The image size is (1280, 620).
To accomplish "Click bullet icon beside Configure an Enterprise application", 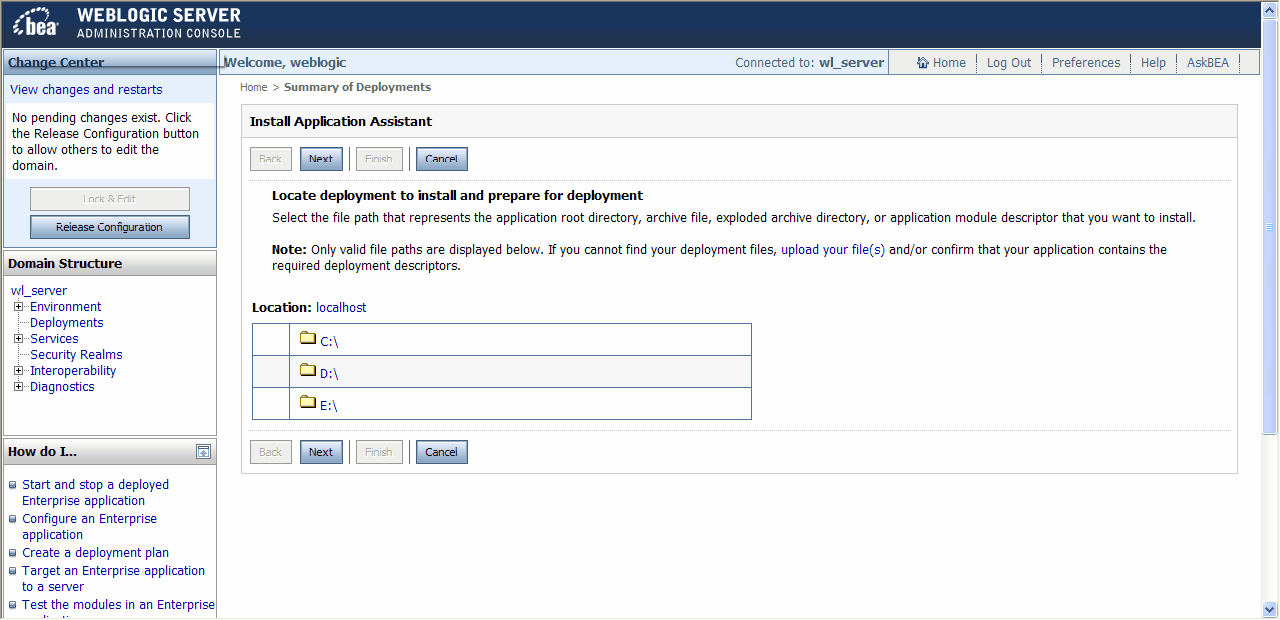I will point(13,519).
